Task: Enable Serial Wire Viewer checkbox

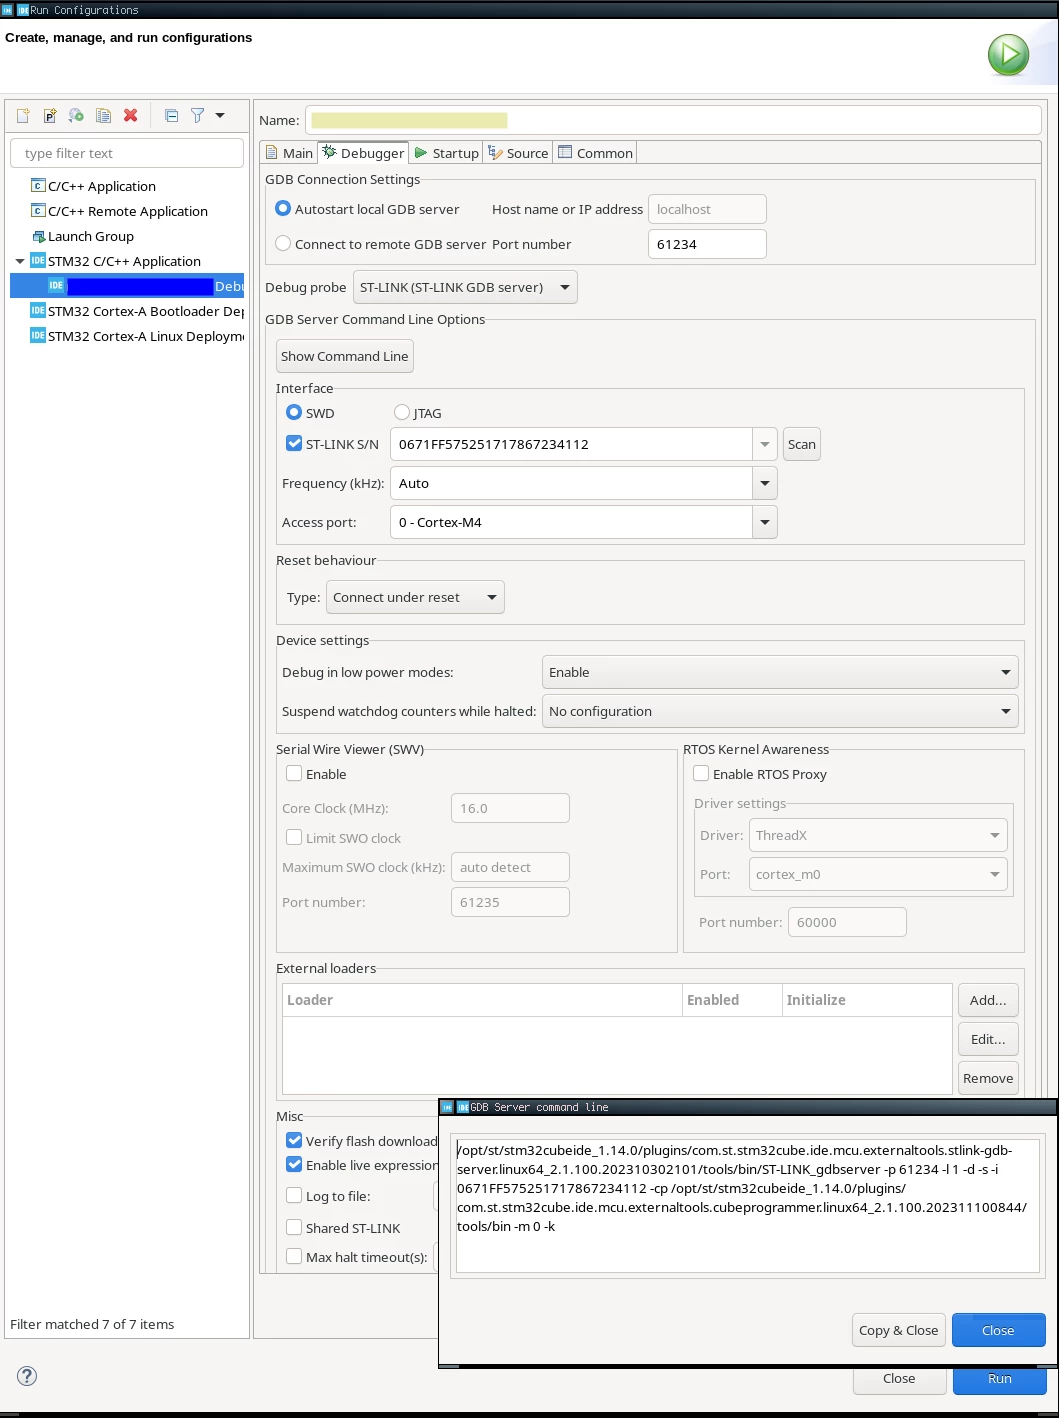Action: (294, 774)
